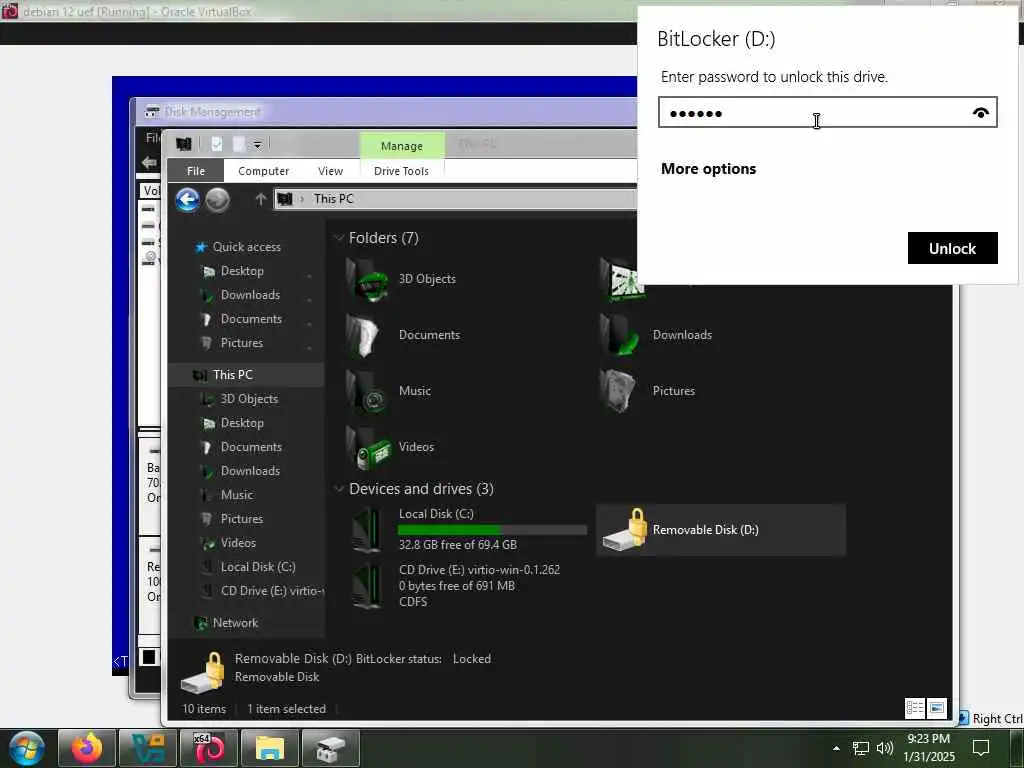Click the Unlock button in BitLocker dialog
The image size is (1024, 768).
pos(952,248)
